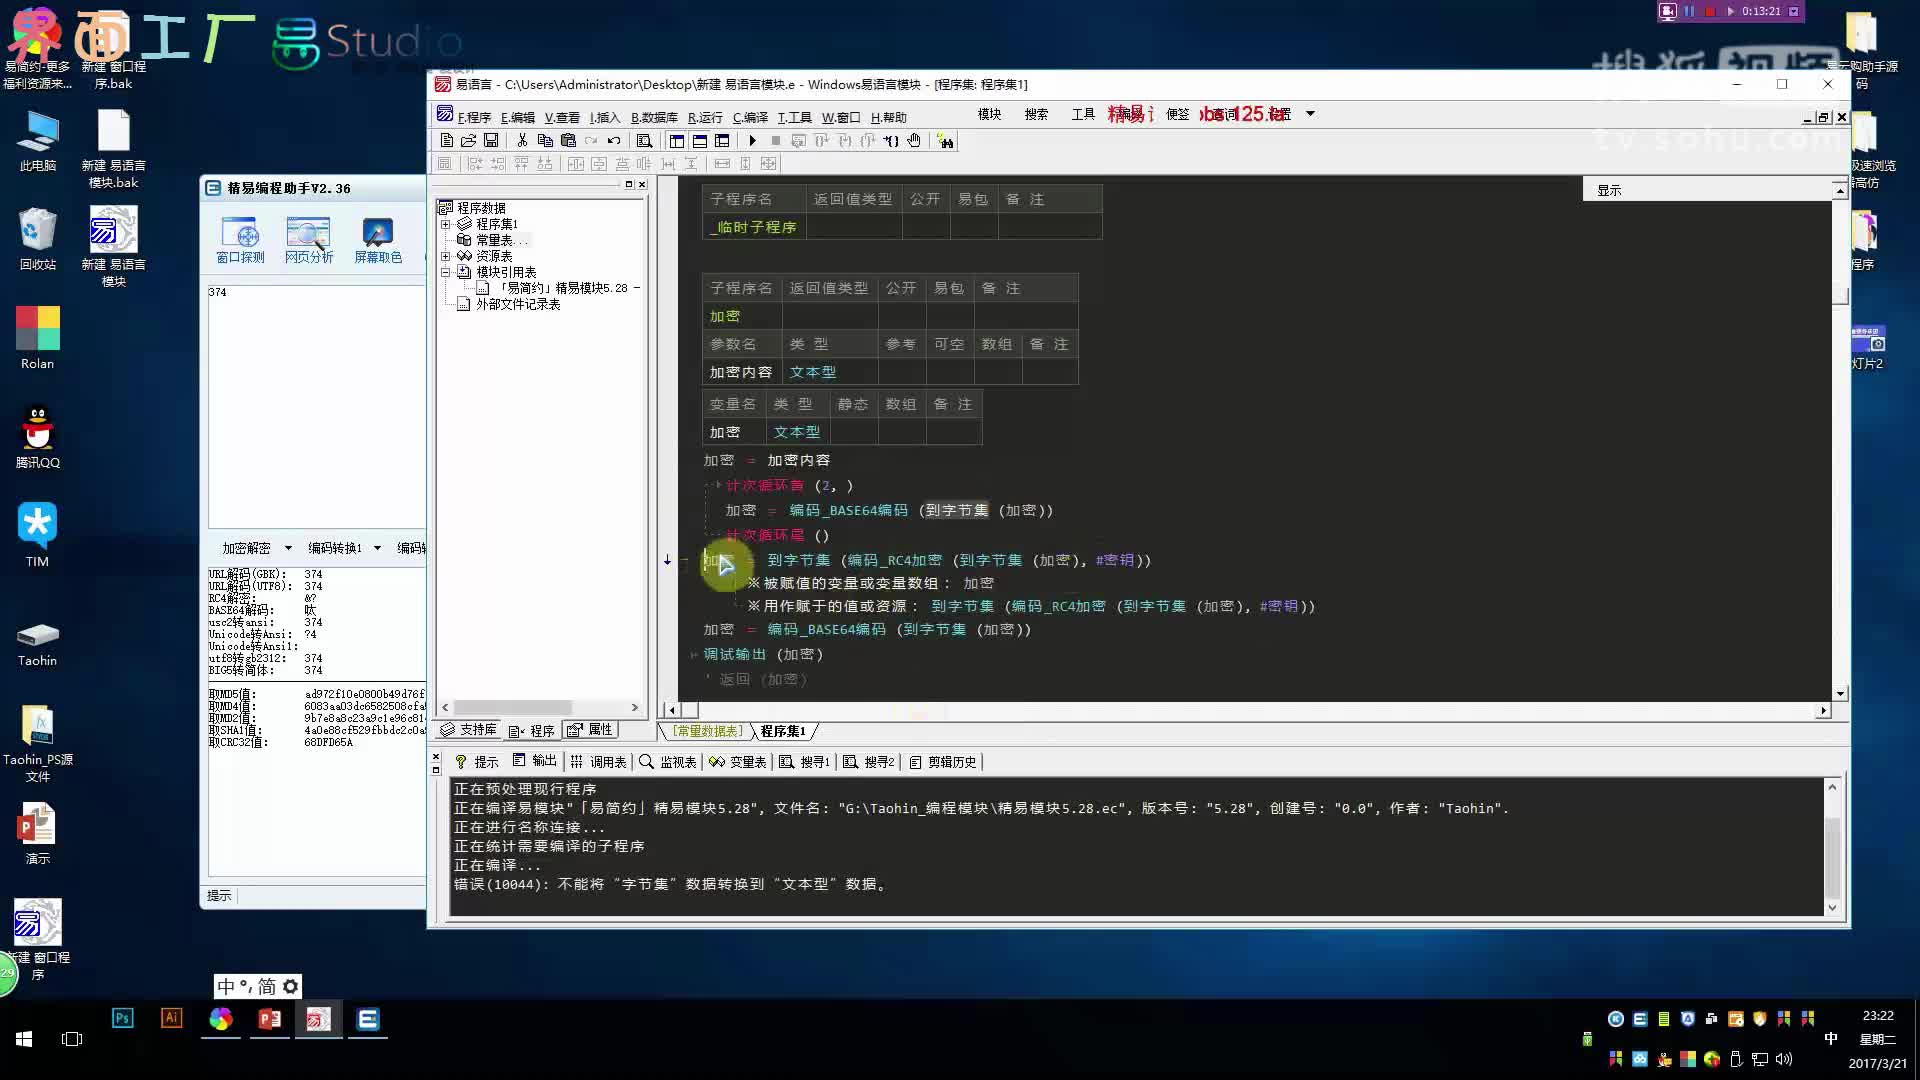Open the R.运行 menu
1920x1080 pixels.
click(705, 117)
